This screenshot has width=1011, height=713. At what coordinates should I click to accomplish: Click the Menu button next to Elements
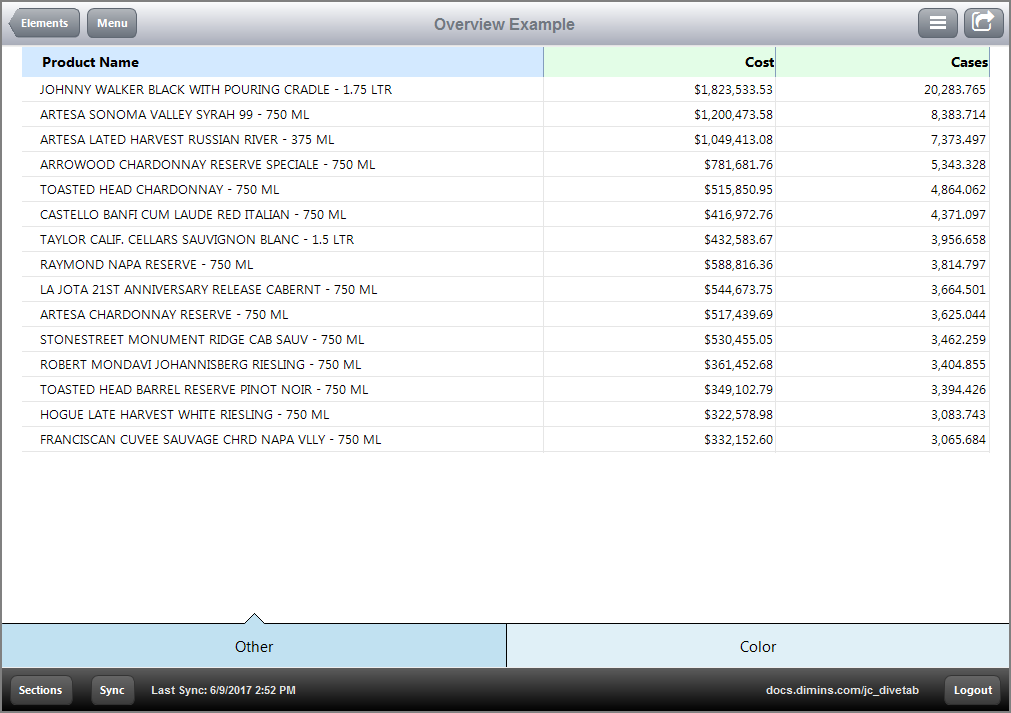[x=111, y=22]
